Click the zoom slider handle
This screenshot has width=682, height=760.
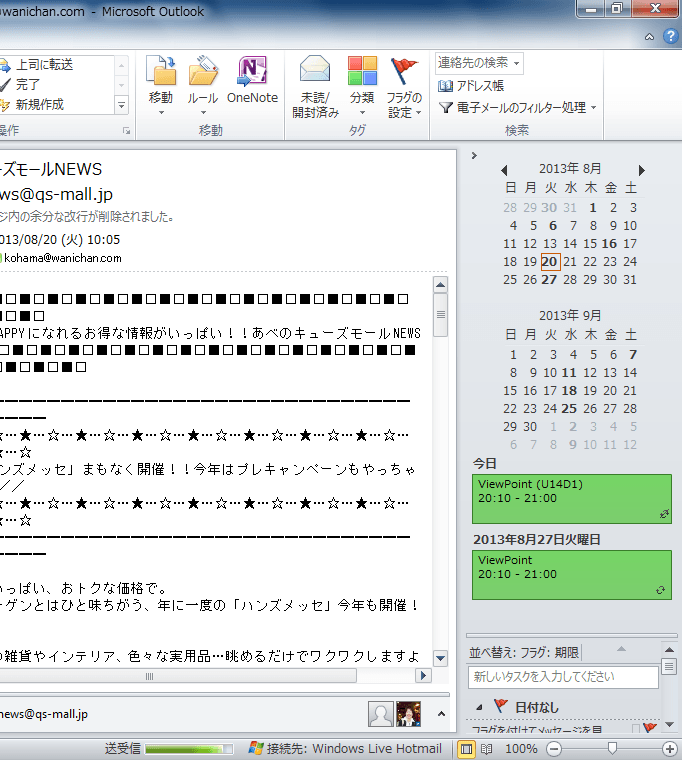[612, 749]
